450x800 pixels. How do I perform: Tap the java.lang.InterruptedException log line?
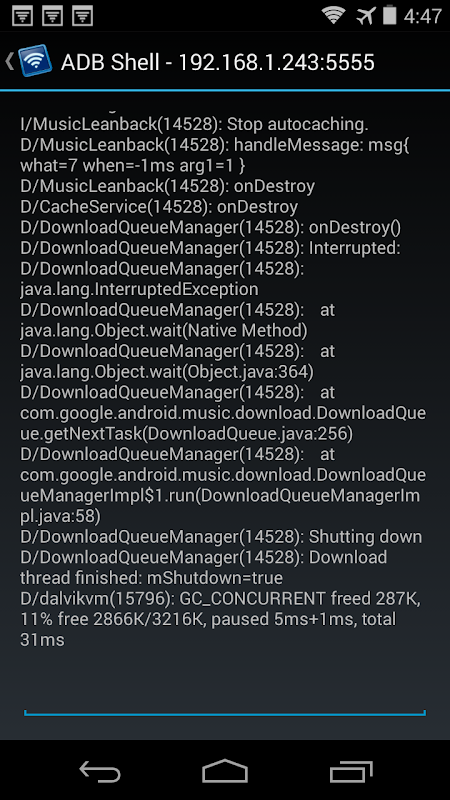tap(139, 289)
